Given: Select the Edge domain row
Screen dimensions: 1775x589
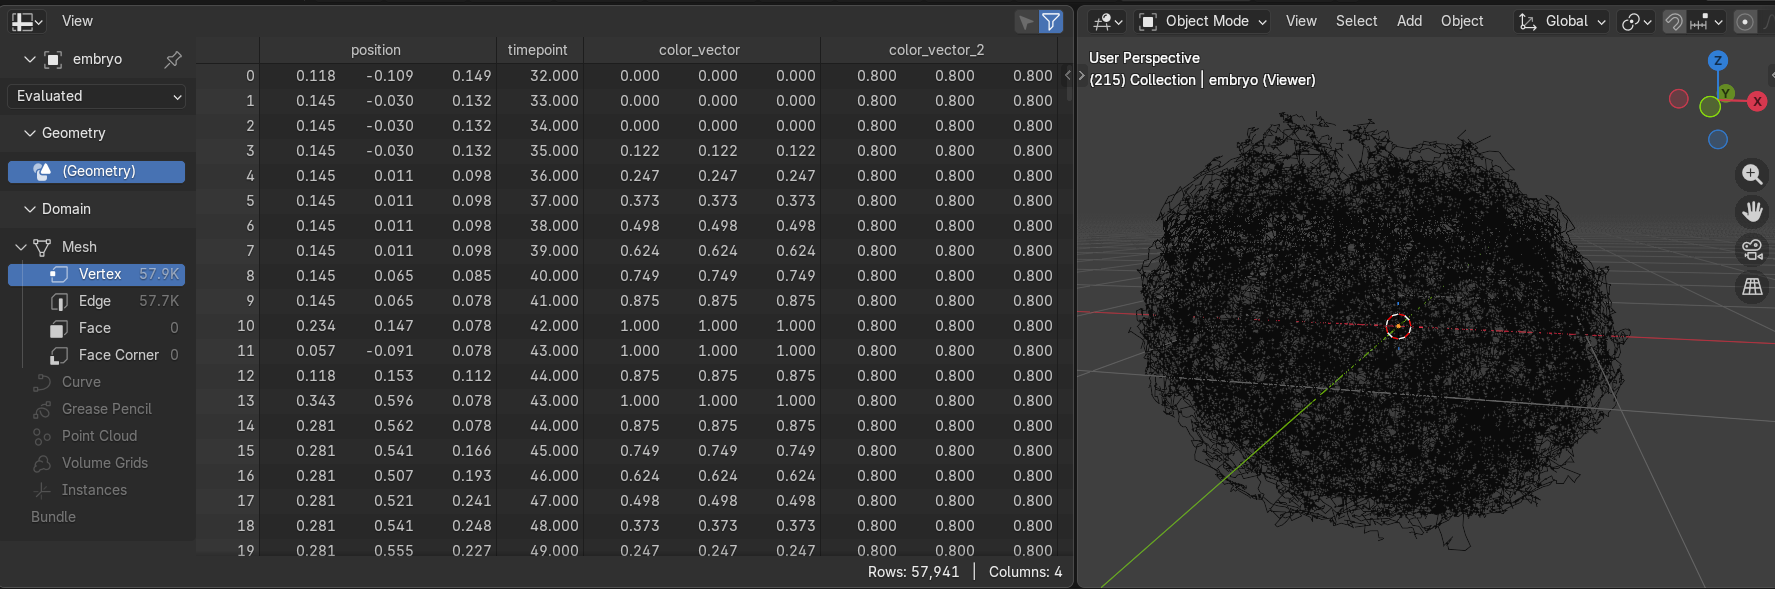Looking at the screenshot, I should pyautogui.click(x=96, y=301).
